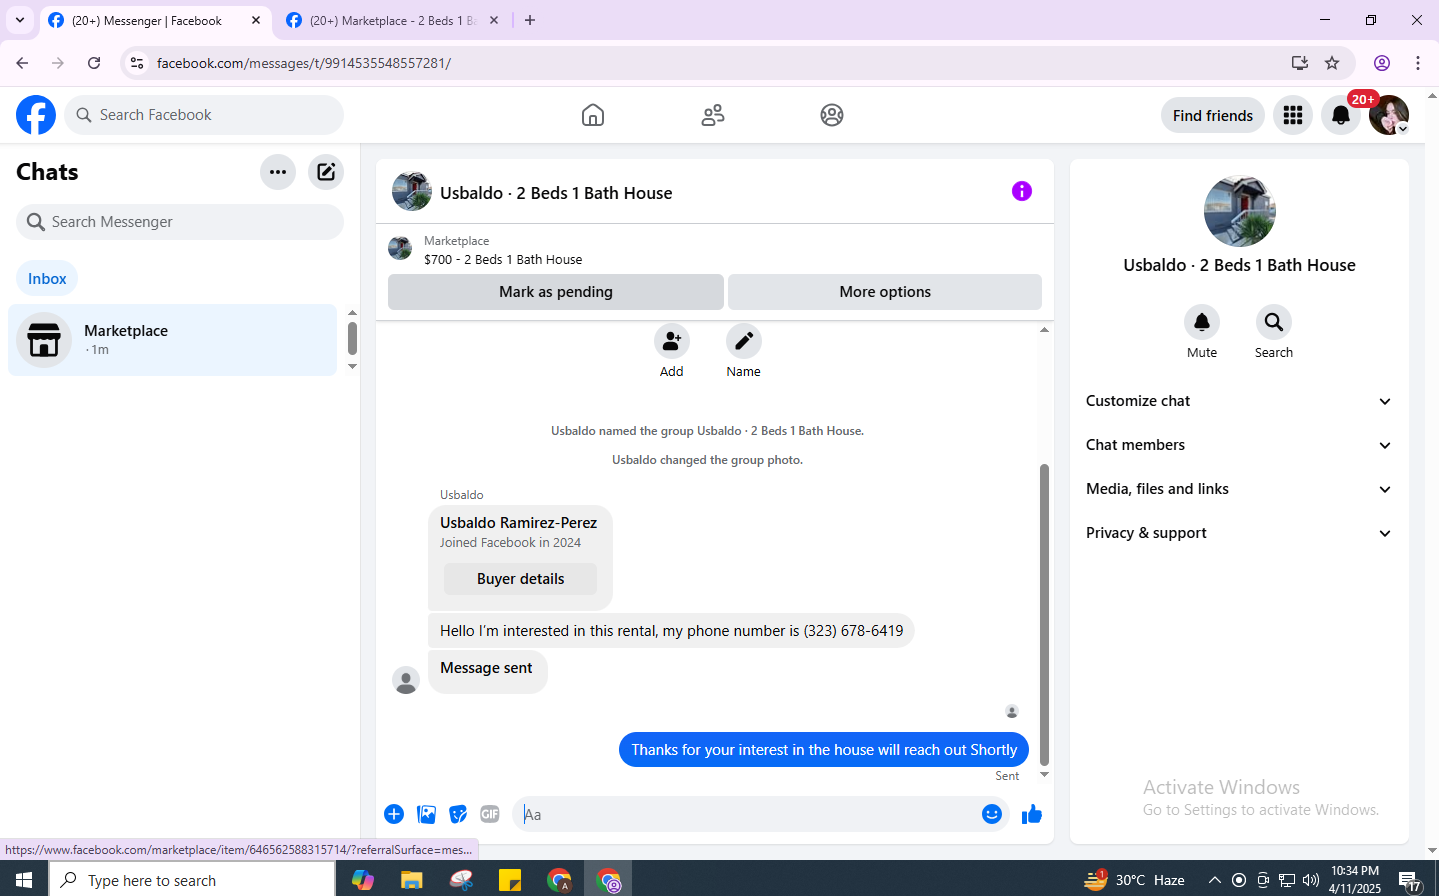
Task: Open the Groups icon in top navigation
Action: click(832, 115)
